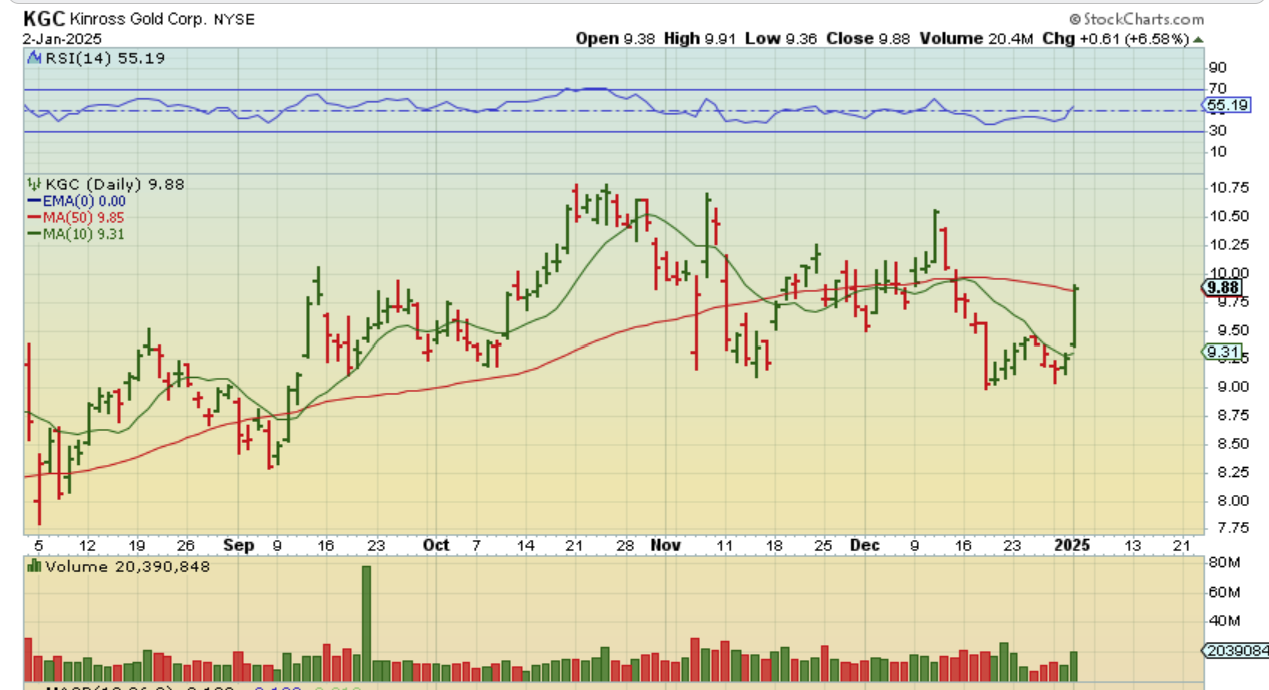Click the Nov month label on date axis

(x=665, y=546)
